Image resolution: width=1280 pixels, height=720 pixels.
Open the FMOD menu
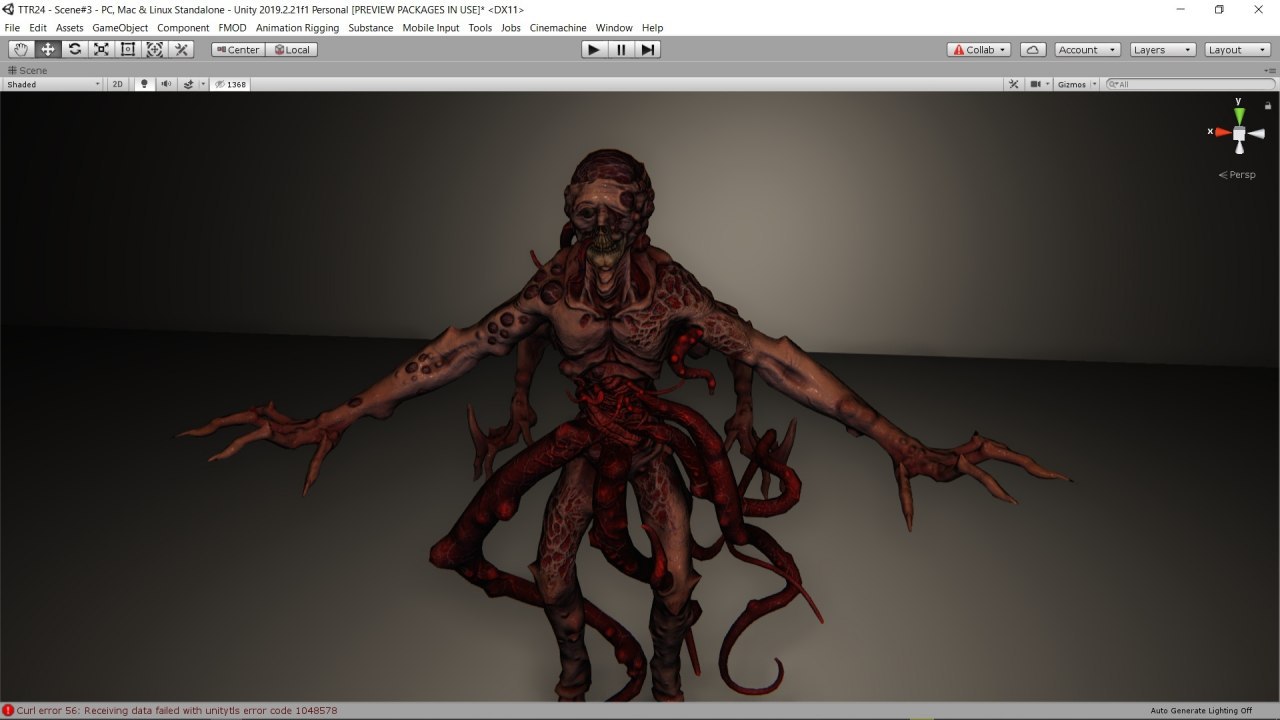(x=232, y=28)
